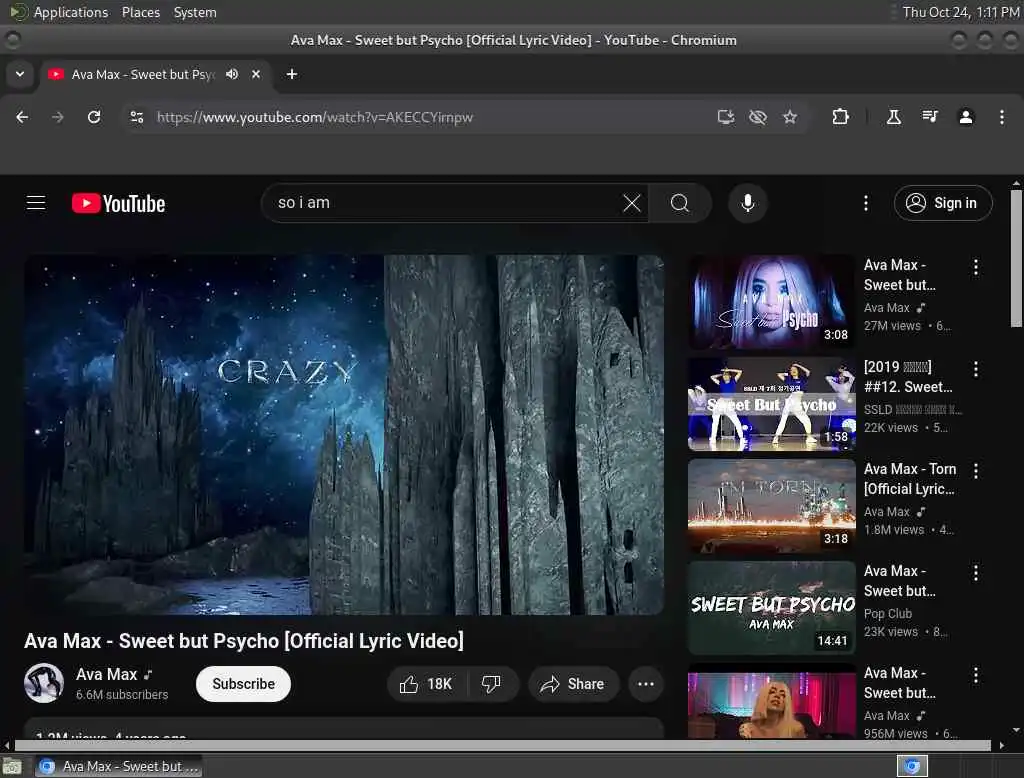Screen dimensions: 1024x778
Task: Install app icon in address bar
Action: (726, 117)
